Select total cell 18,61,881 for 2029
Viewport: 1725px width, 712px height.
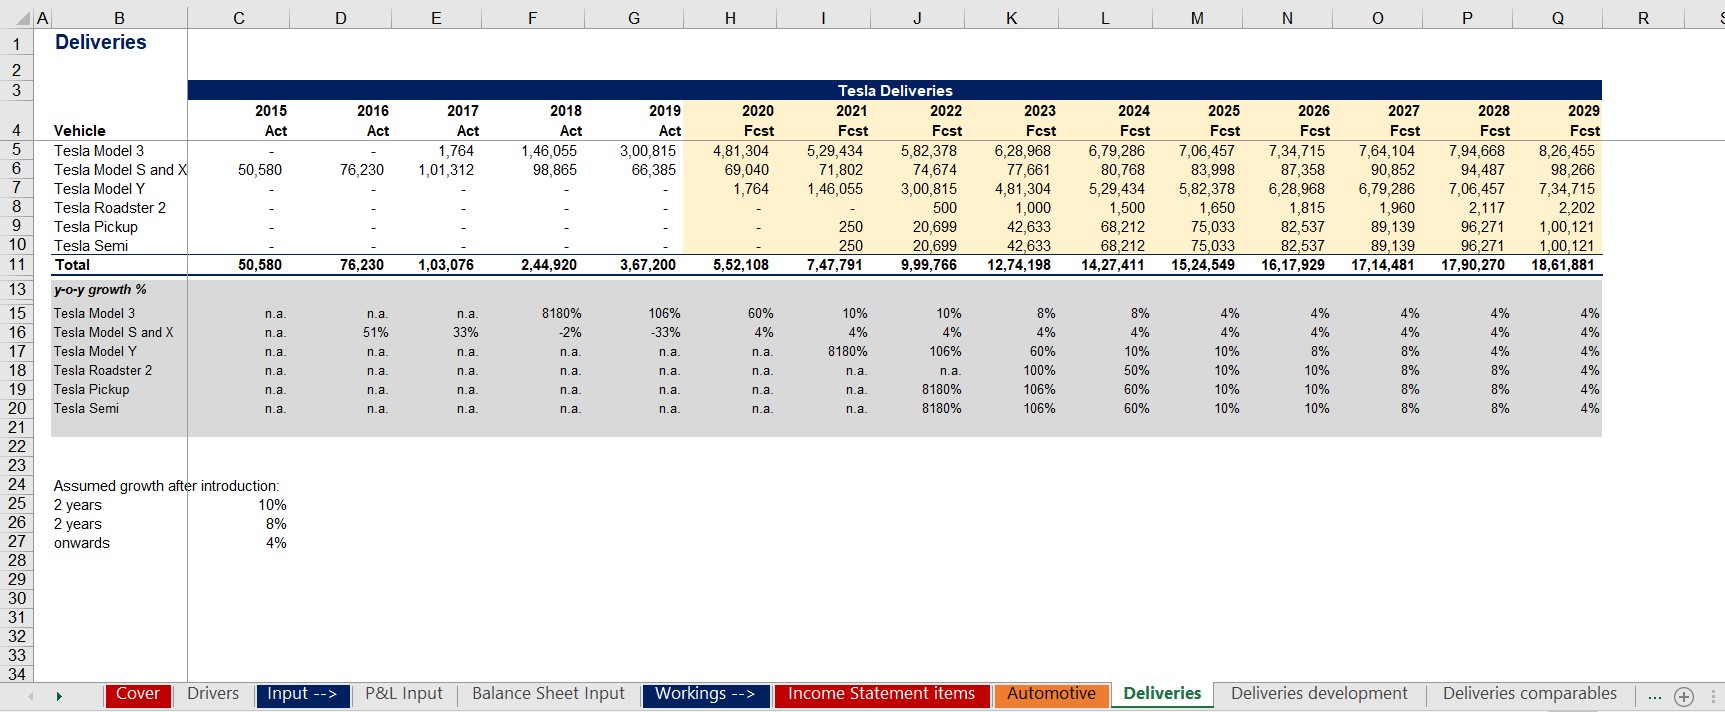1563,265
